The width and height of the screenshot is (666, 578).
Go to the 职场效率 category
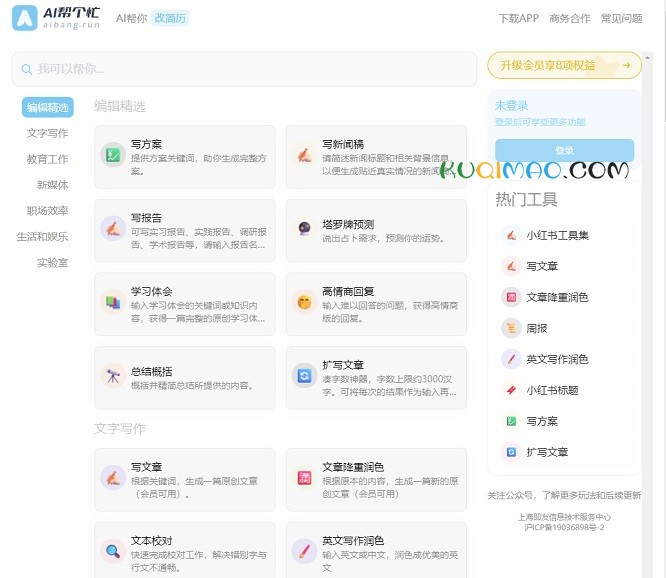coord(48,211)
